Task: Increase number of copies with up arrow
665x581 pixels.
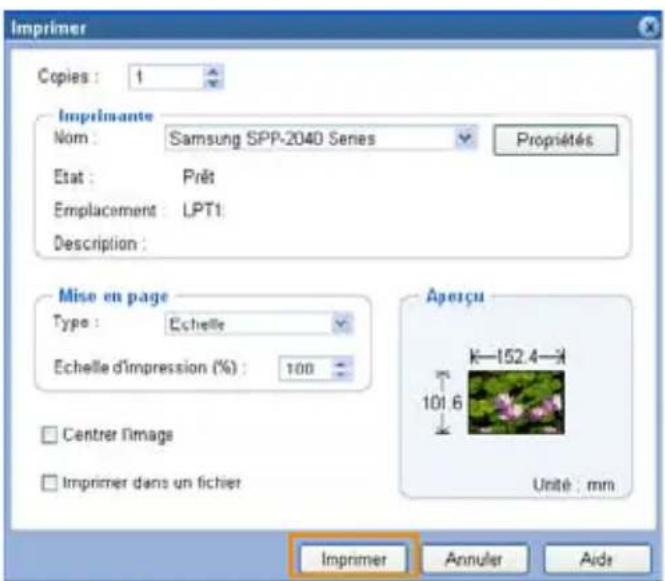Action: tap(213, 71)
